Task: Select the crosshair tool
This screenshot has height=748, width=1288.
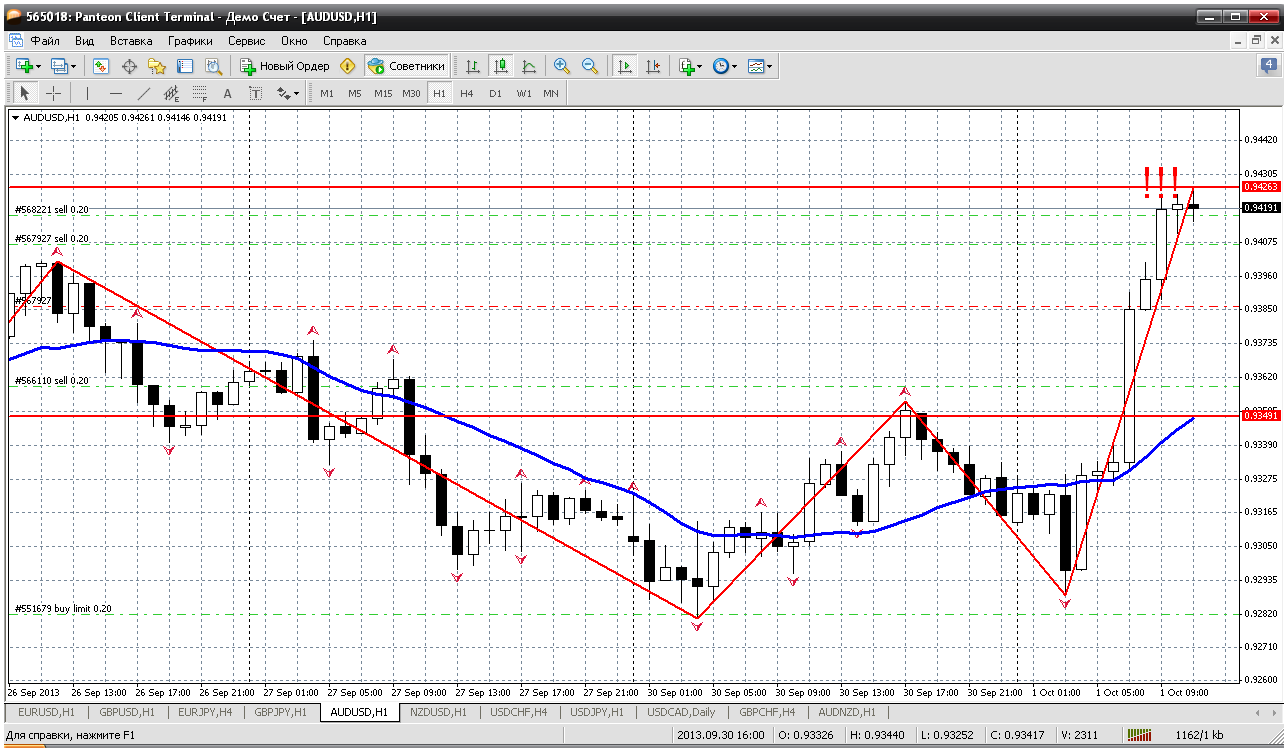Action: click(x=53, y=93)
